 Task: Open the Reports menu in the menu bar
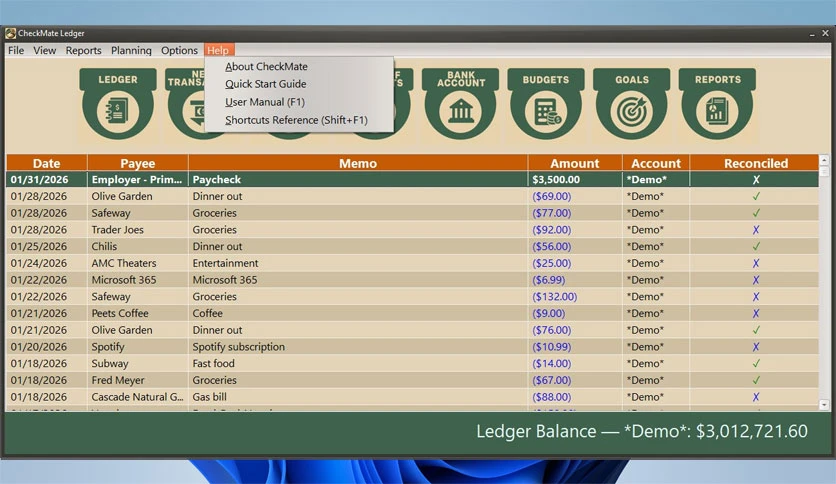[x=83, y=50]
